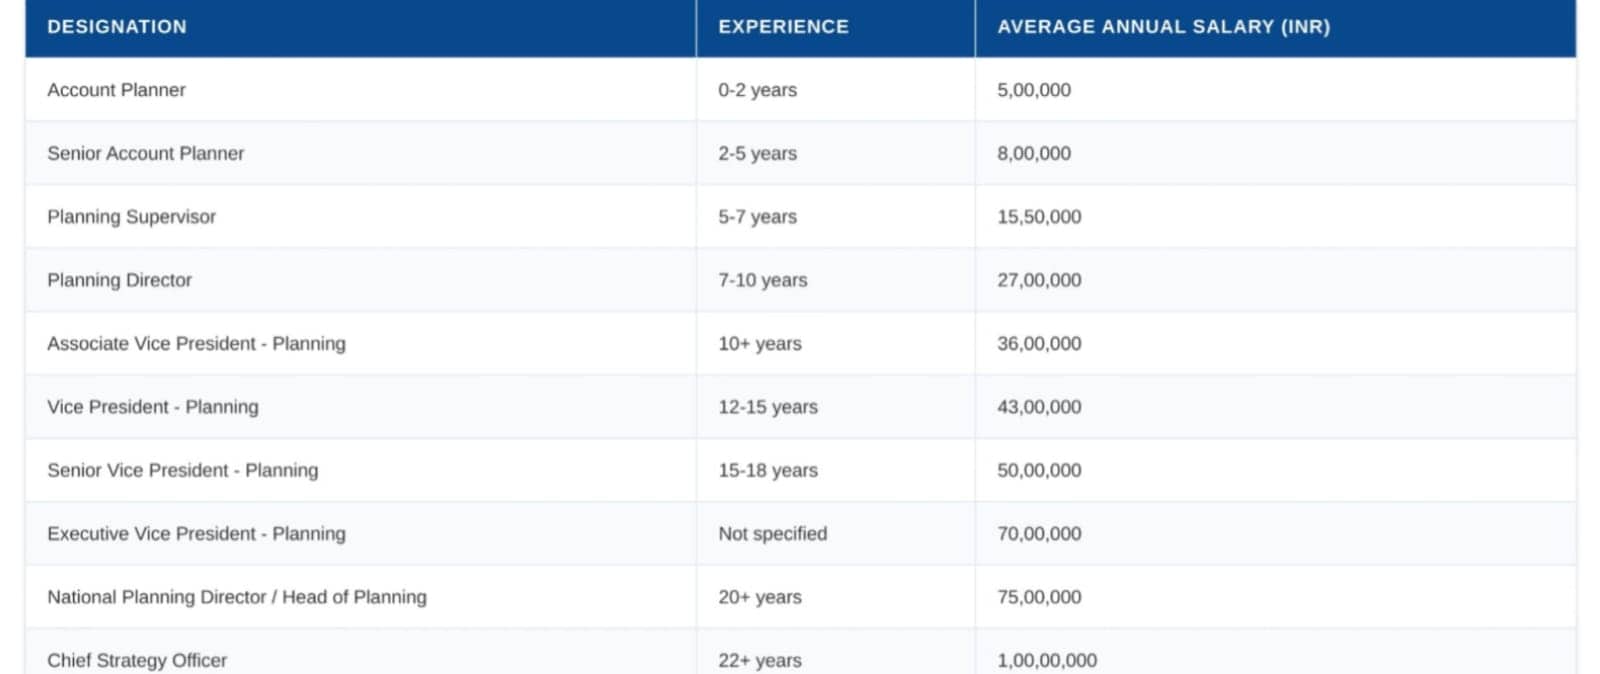Select Senior Vice President - Planning cell
The width and height of the screenshot is (1600, 674).
click(x=182, y=470)
